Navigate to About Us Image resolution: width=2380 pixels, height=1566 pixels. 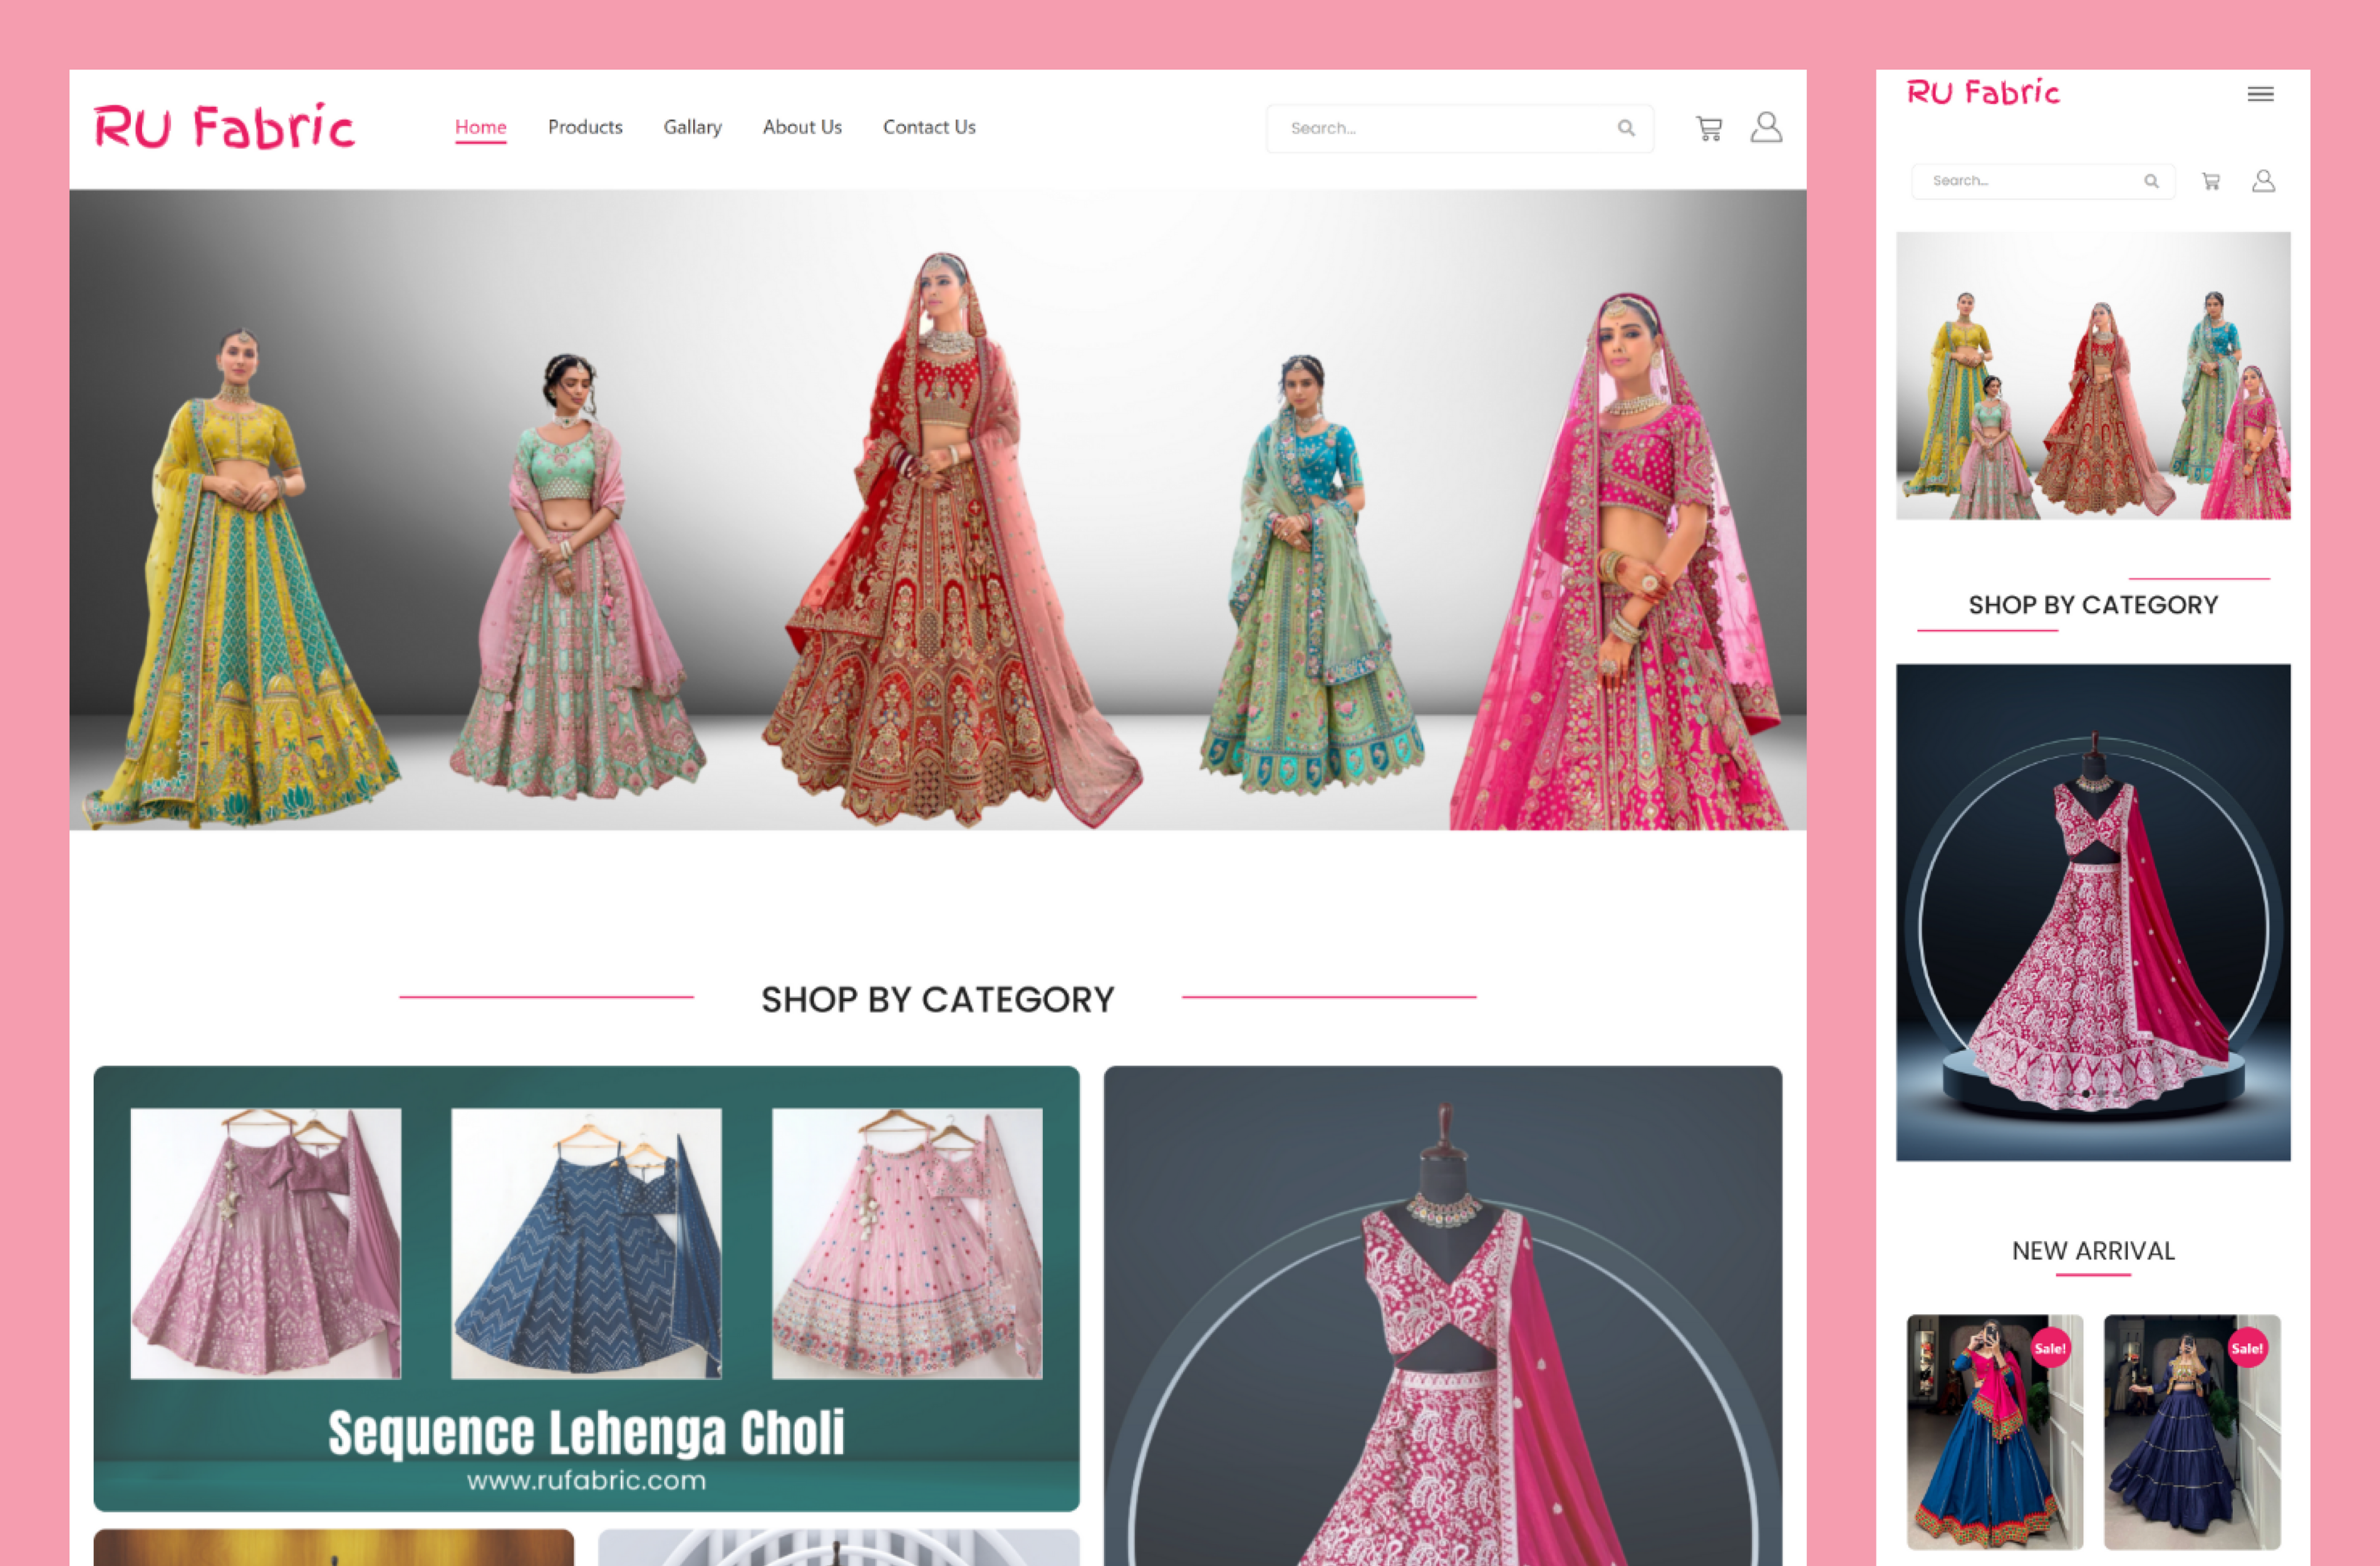802,127
